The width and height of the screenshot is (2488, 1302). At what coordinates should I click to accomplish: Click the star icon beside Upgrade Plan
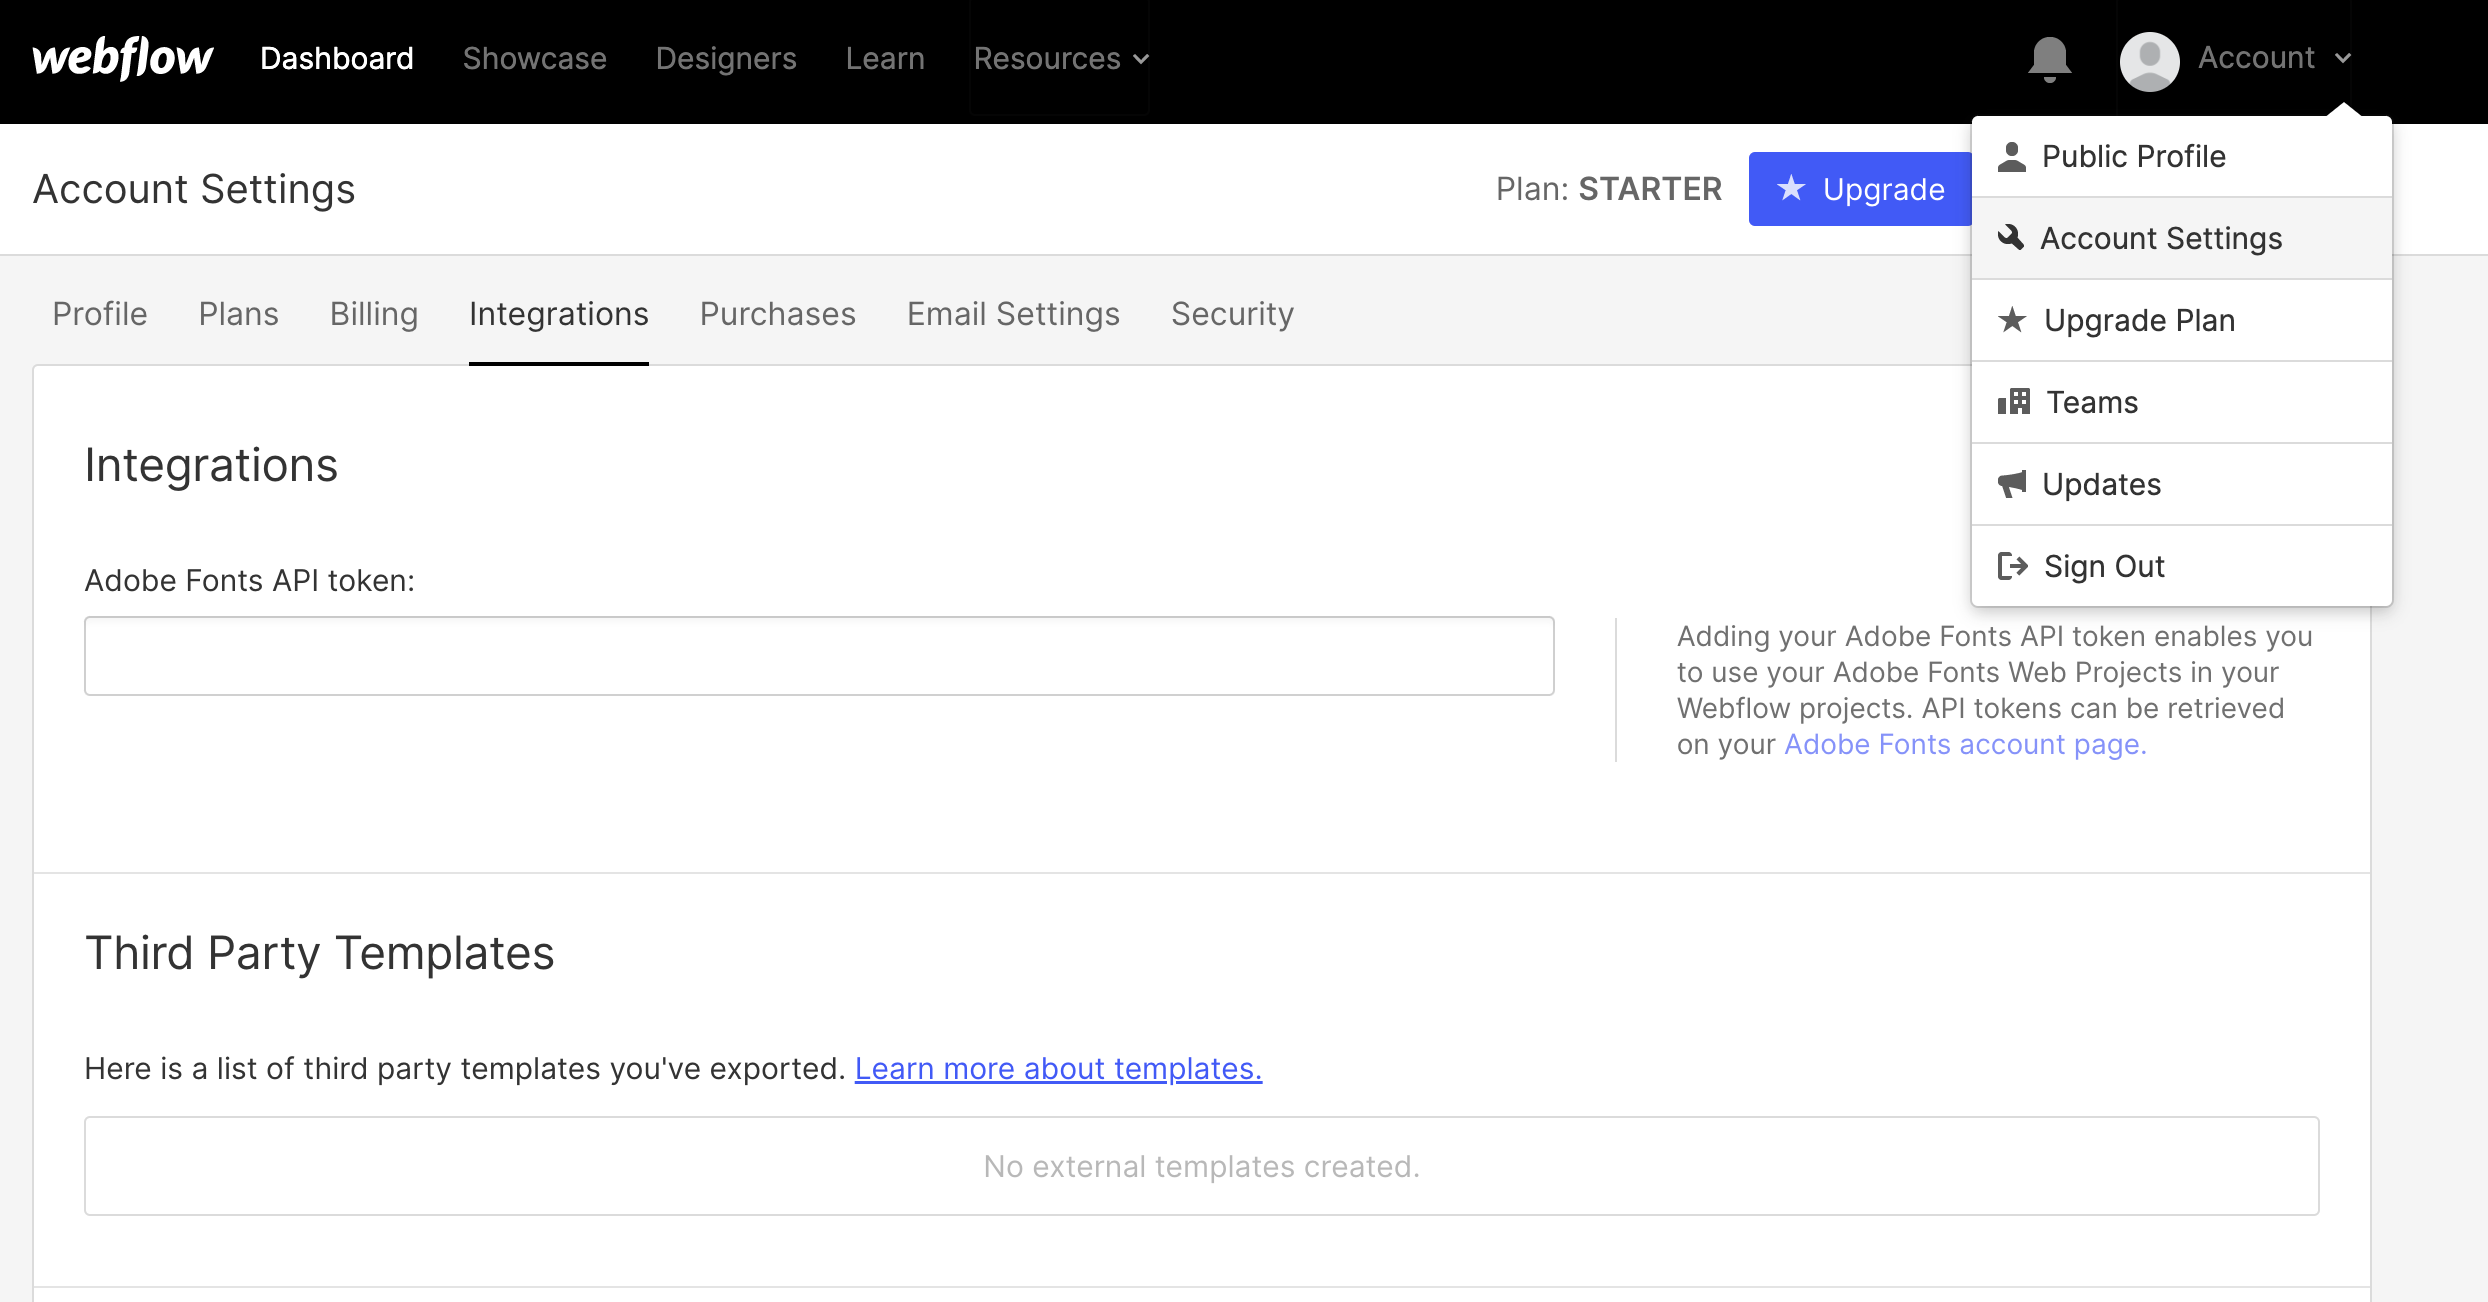tap(2010, 320)
